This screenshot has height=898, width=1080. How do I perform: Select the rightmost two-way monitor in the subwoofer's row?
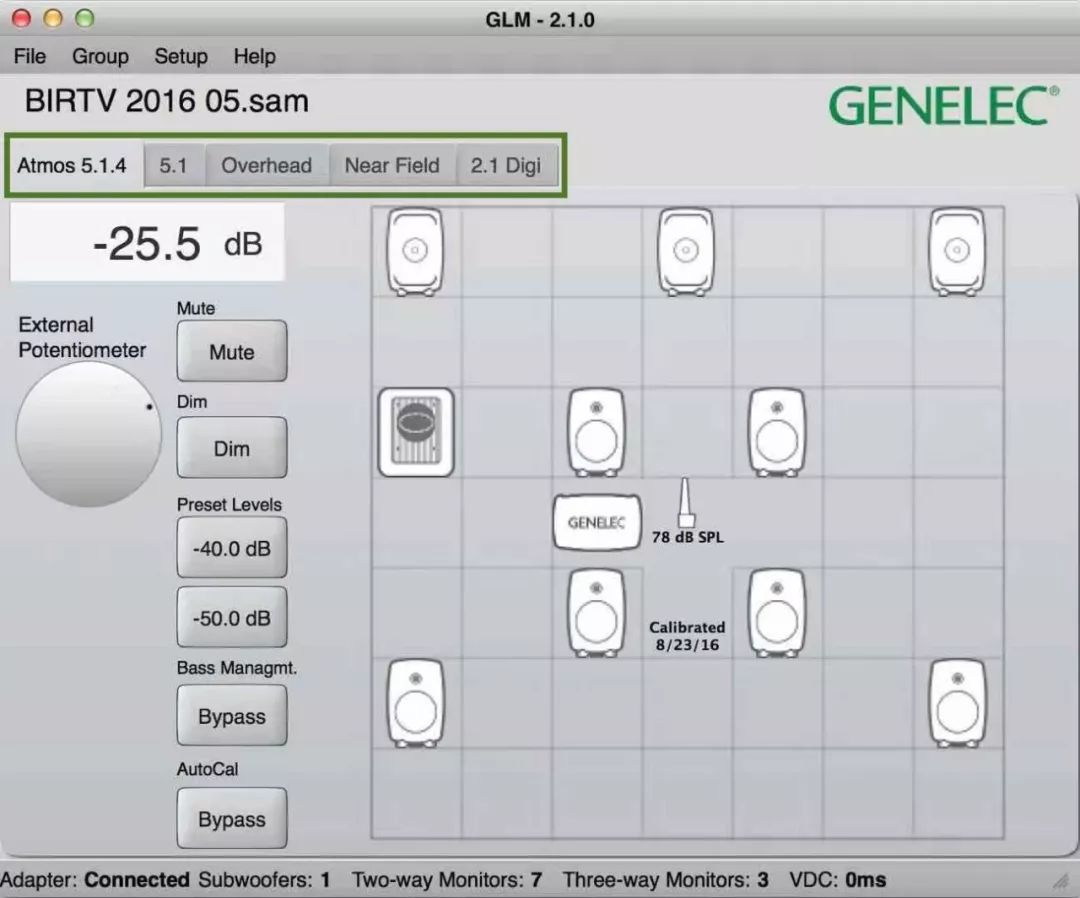pyautogui.click(x=777, y=432)
